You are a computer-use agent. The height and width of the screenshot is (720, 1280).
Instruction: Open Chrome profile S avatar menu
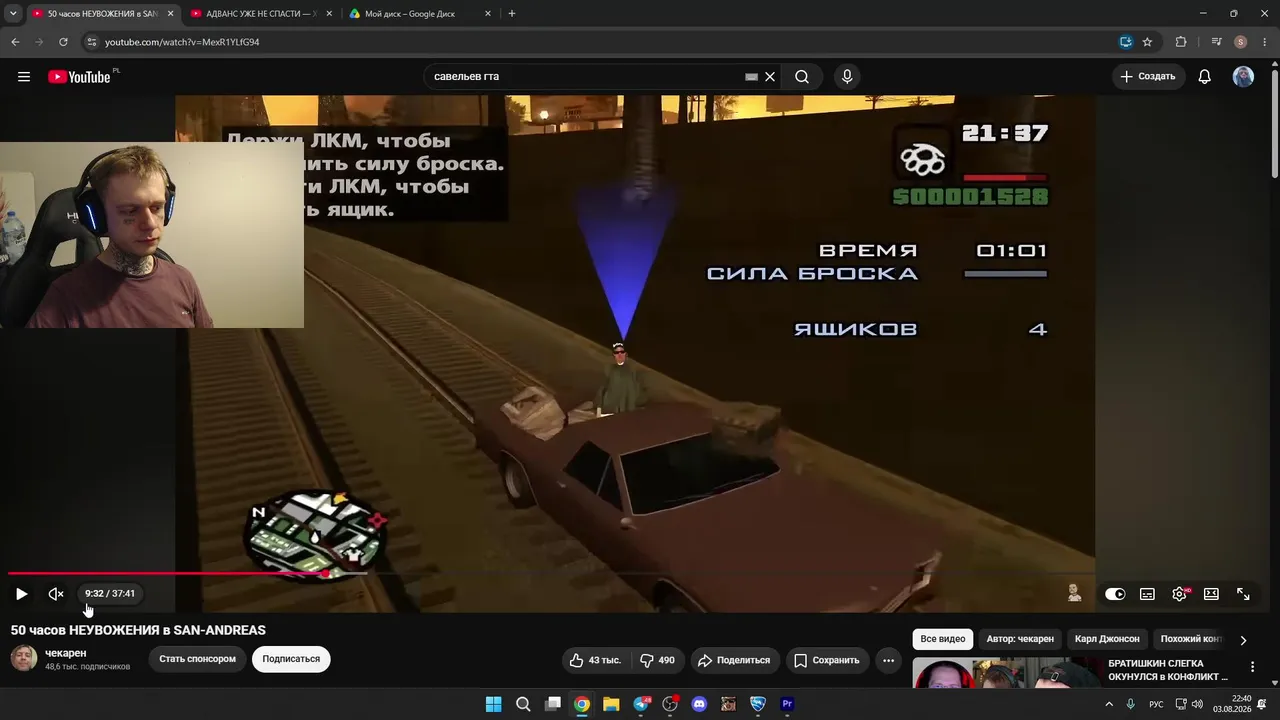pos(1241,42)
